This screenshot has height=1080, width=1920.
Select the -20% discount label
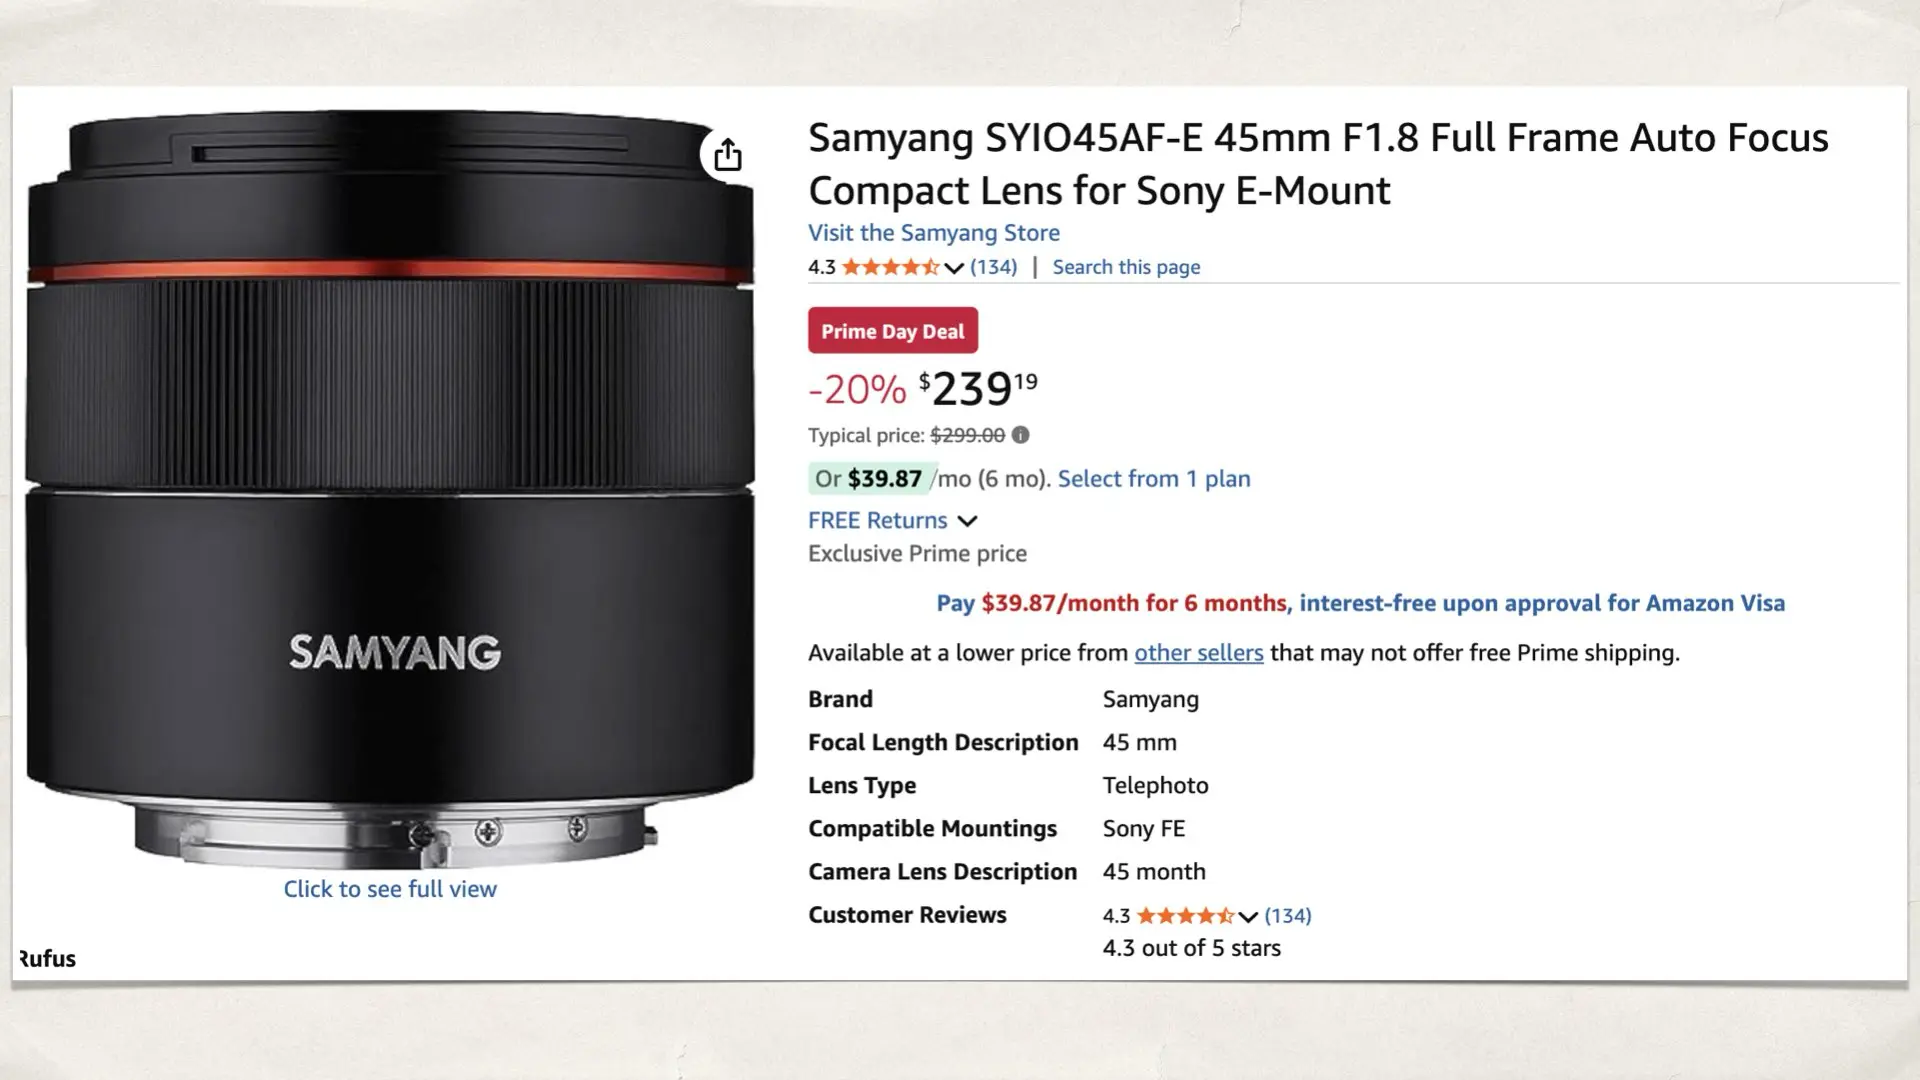[856, 389]
